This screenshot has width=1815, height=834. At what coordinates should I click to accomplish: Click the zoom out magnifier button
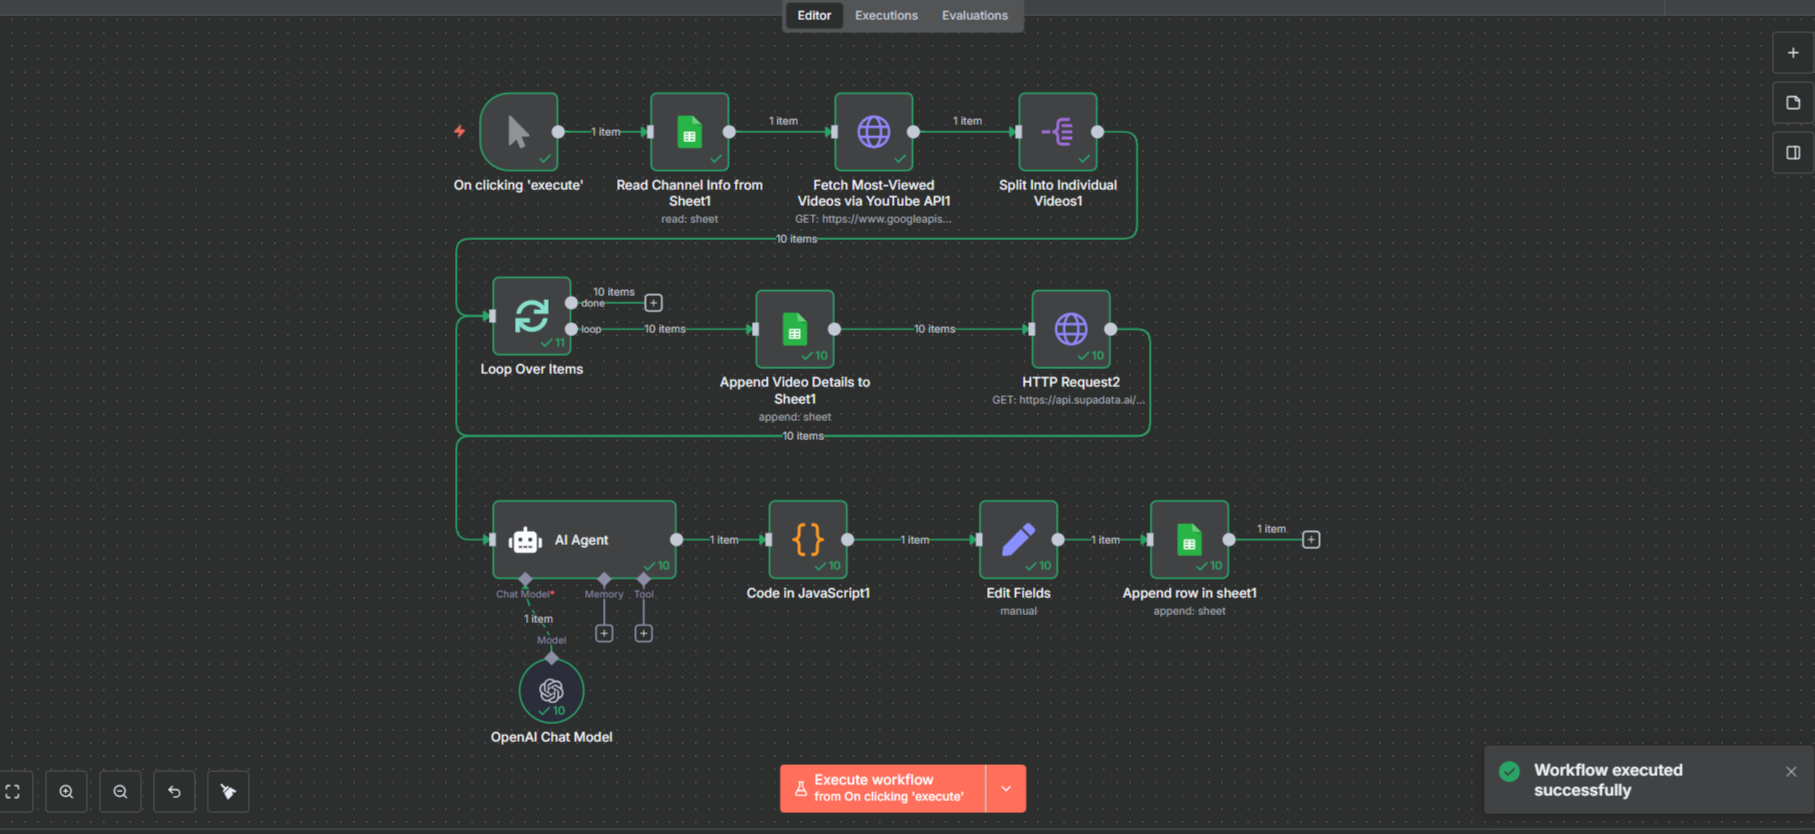click(x=120, y=792)
